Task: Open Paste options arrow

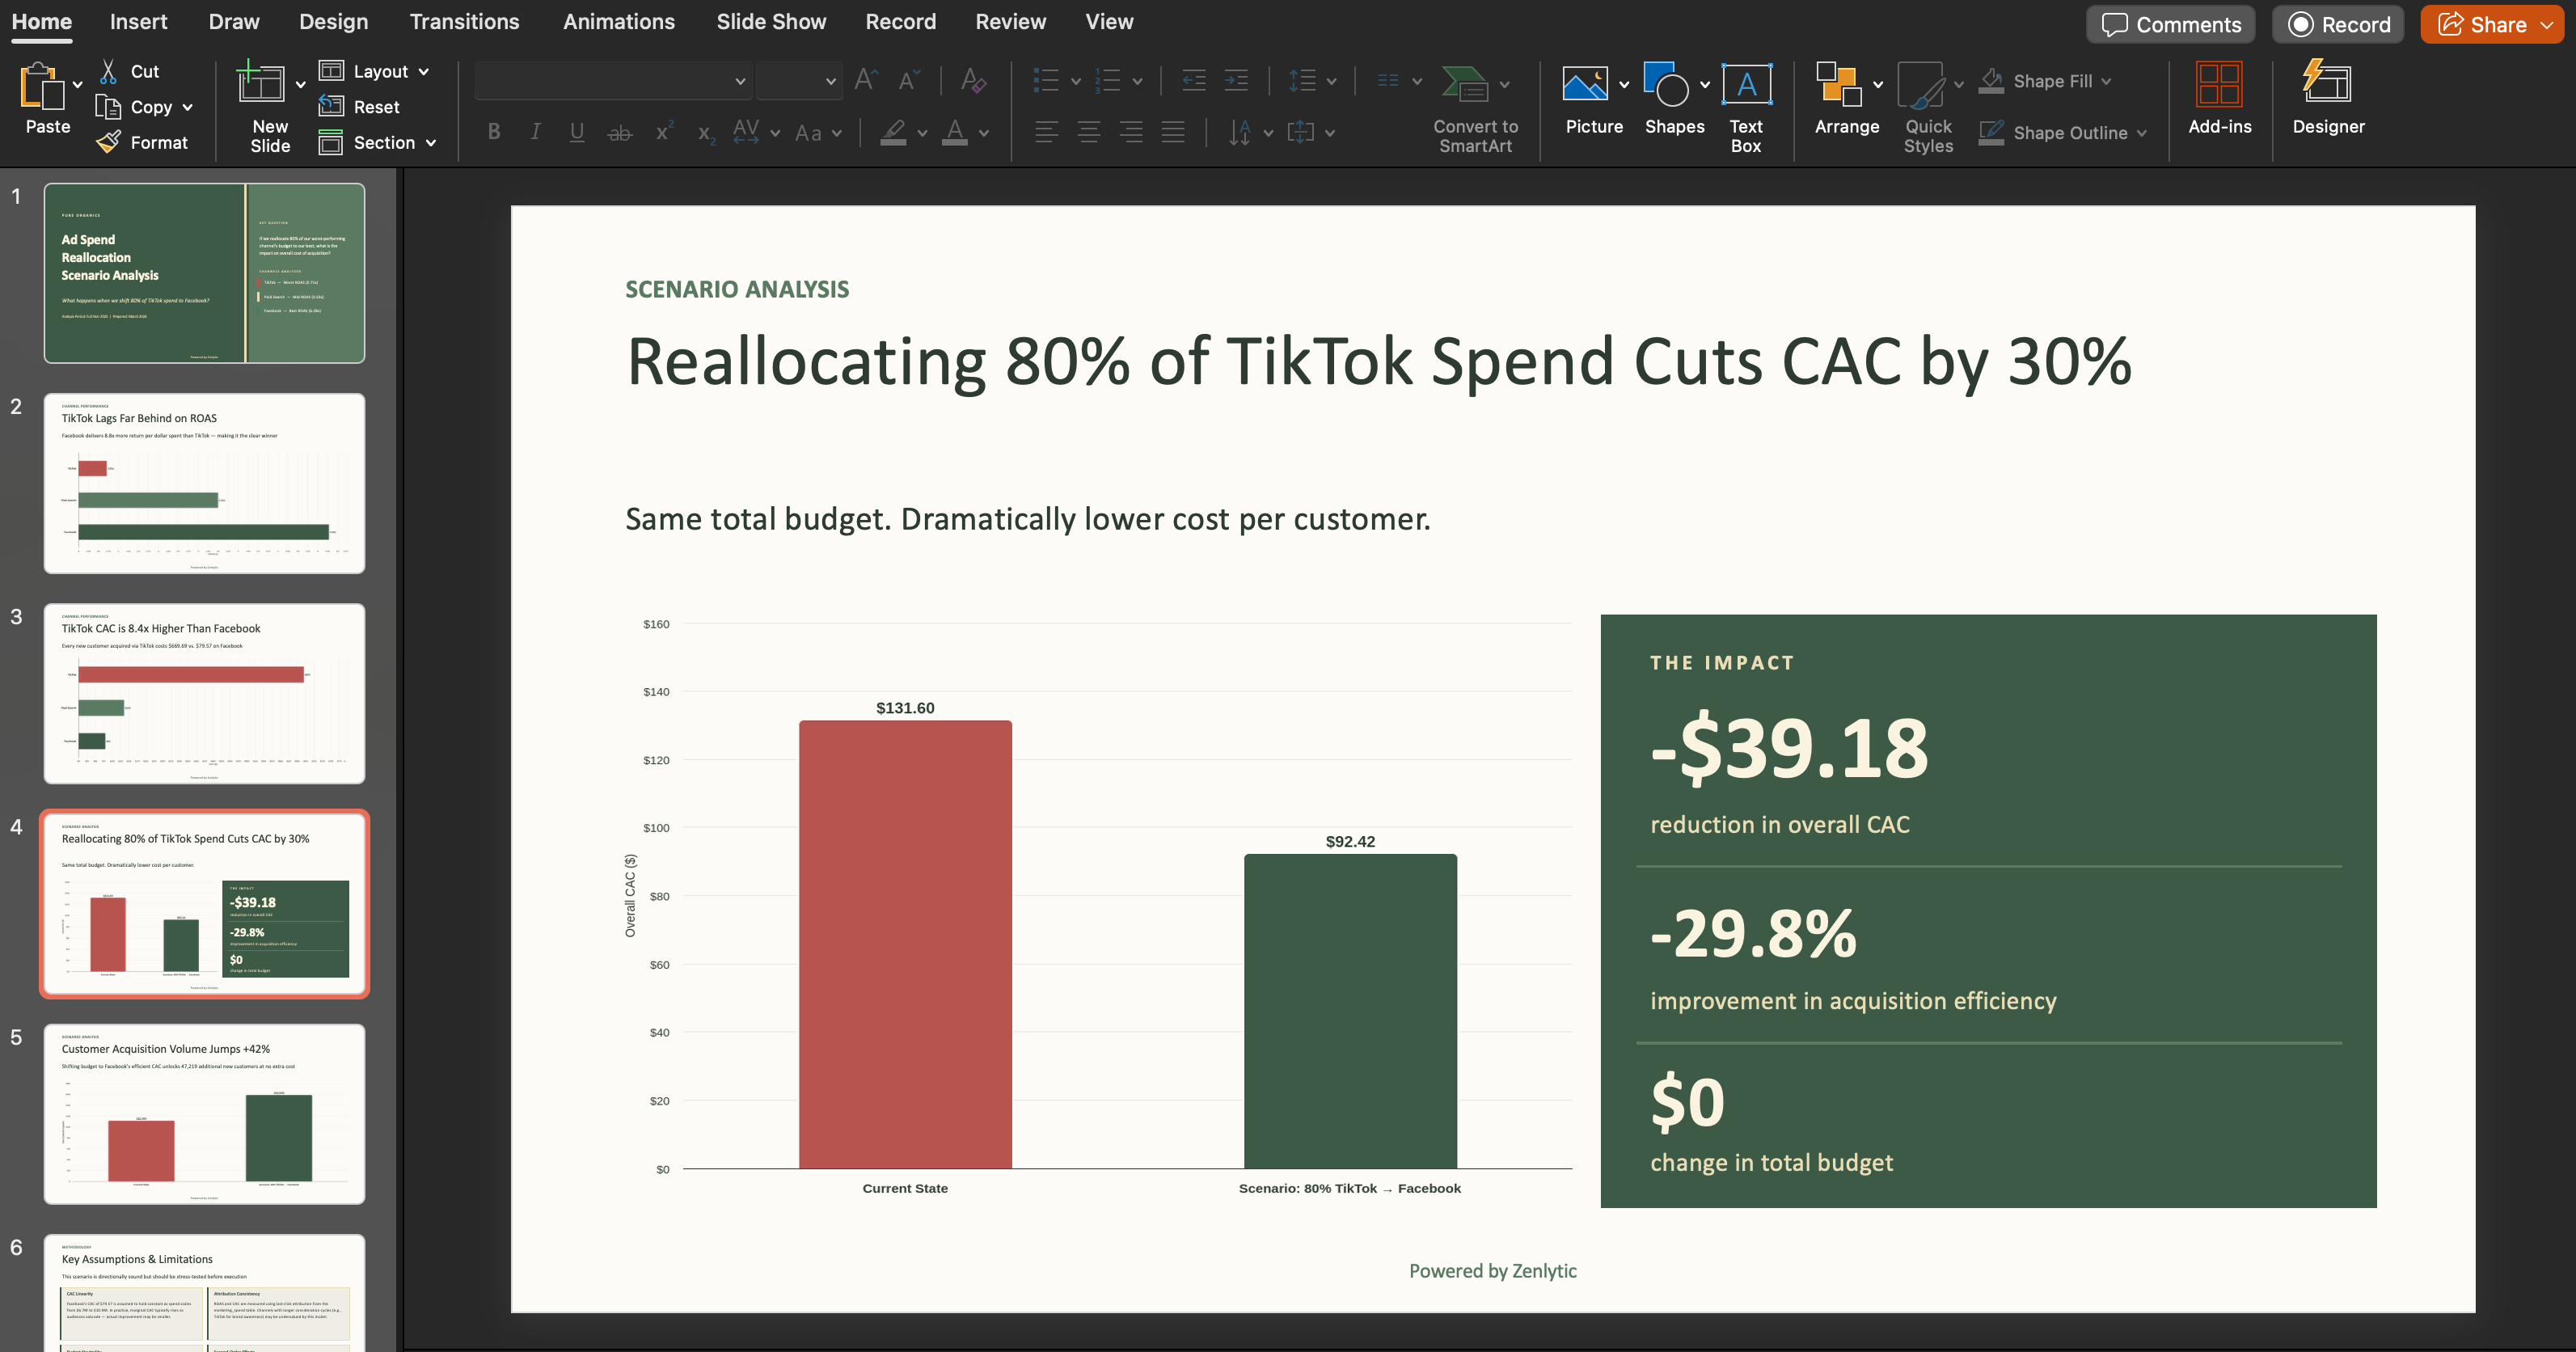Action: (x=77, y=84)
